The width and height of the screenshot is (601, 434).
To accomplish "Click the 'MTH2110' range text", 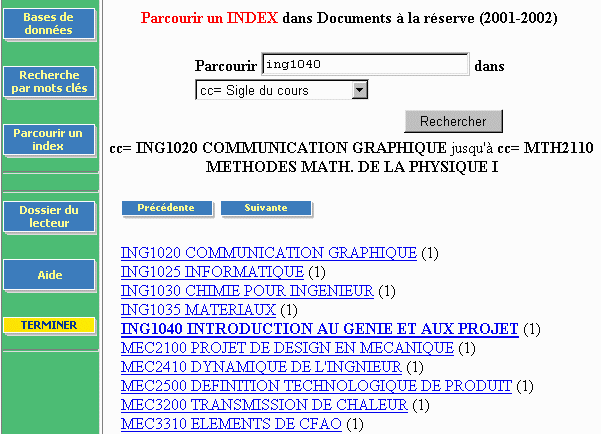I will click(x=558, y=148).
